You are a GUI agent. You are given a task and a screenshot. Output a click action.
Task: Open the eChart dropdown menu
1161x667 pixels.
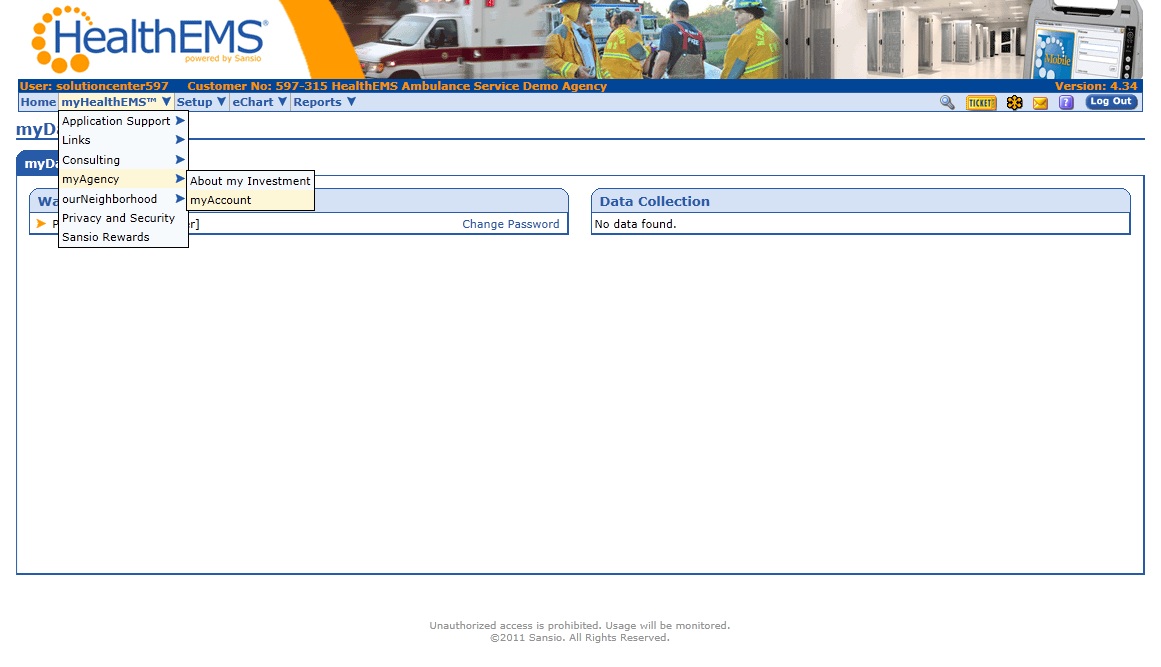[x=260, y=102]
